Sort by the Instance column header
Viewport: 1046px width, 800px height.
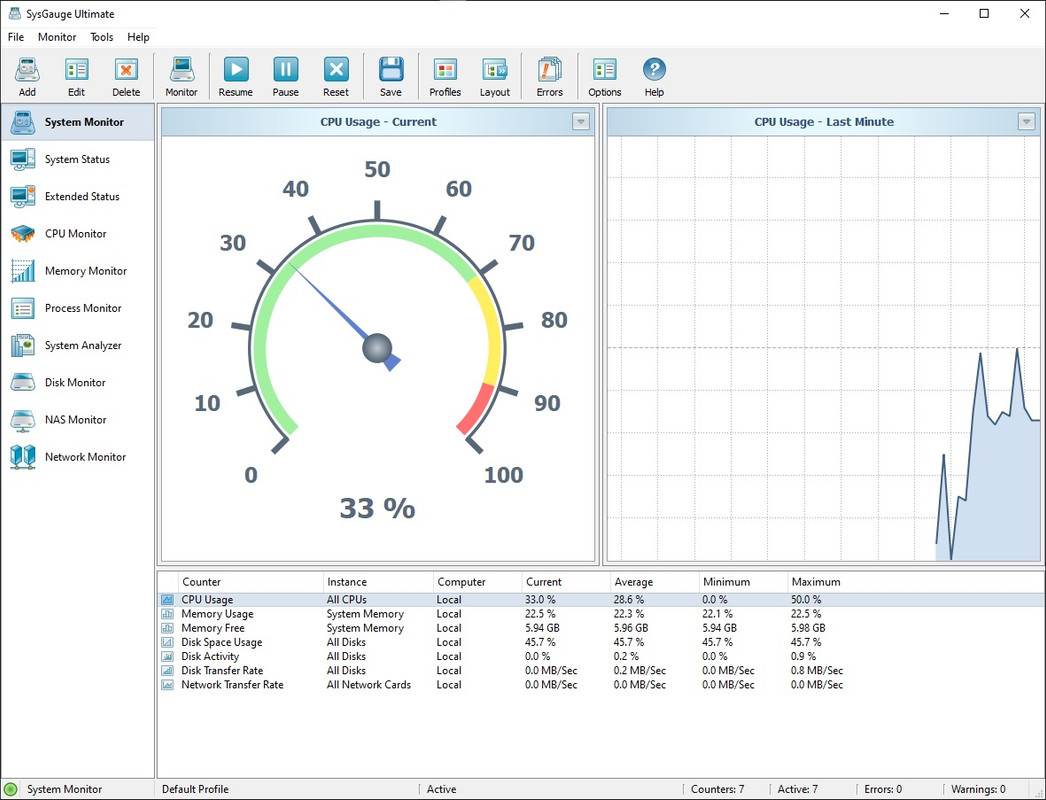point(379,582)
